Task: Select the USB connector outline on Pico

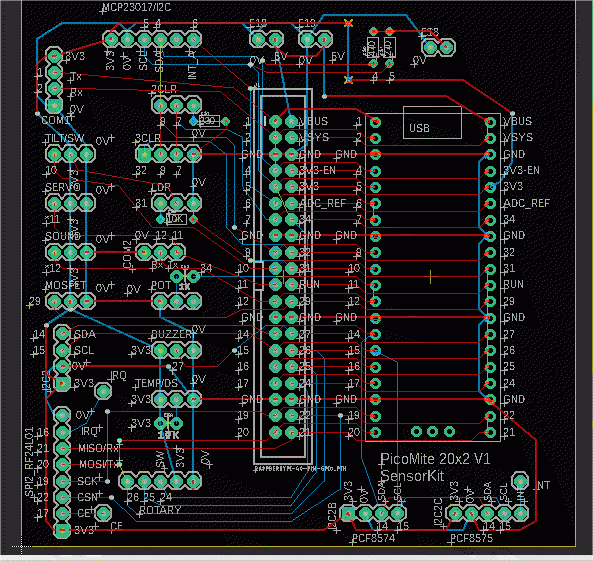Action: pos(432,122)
